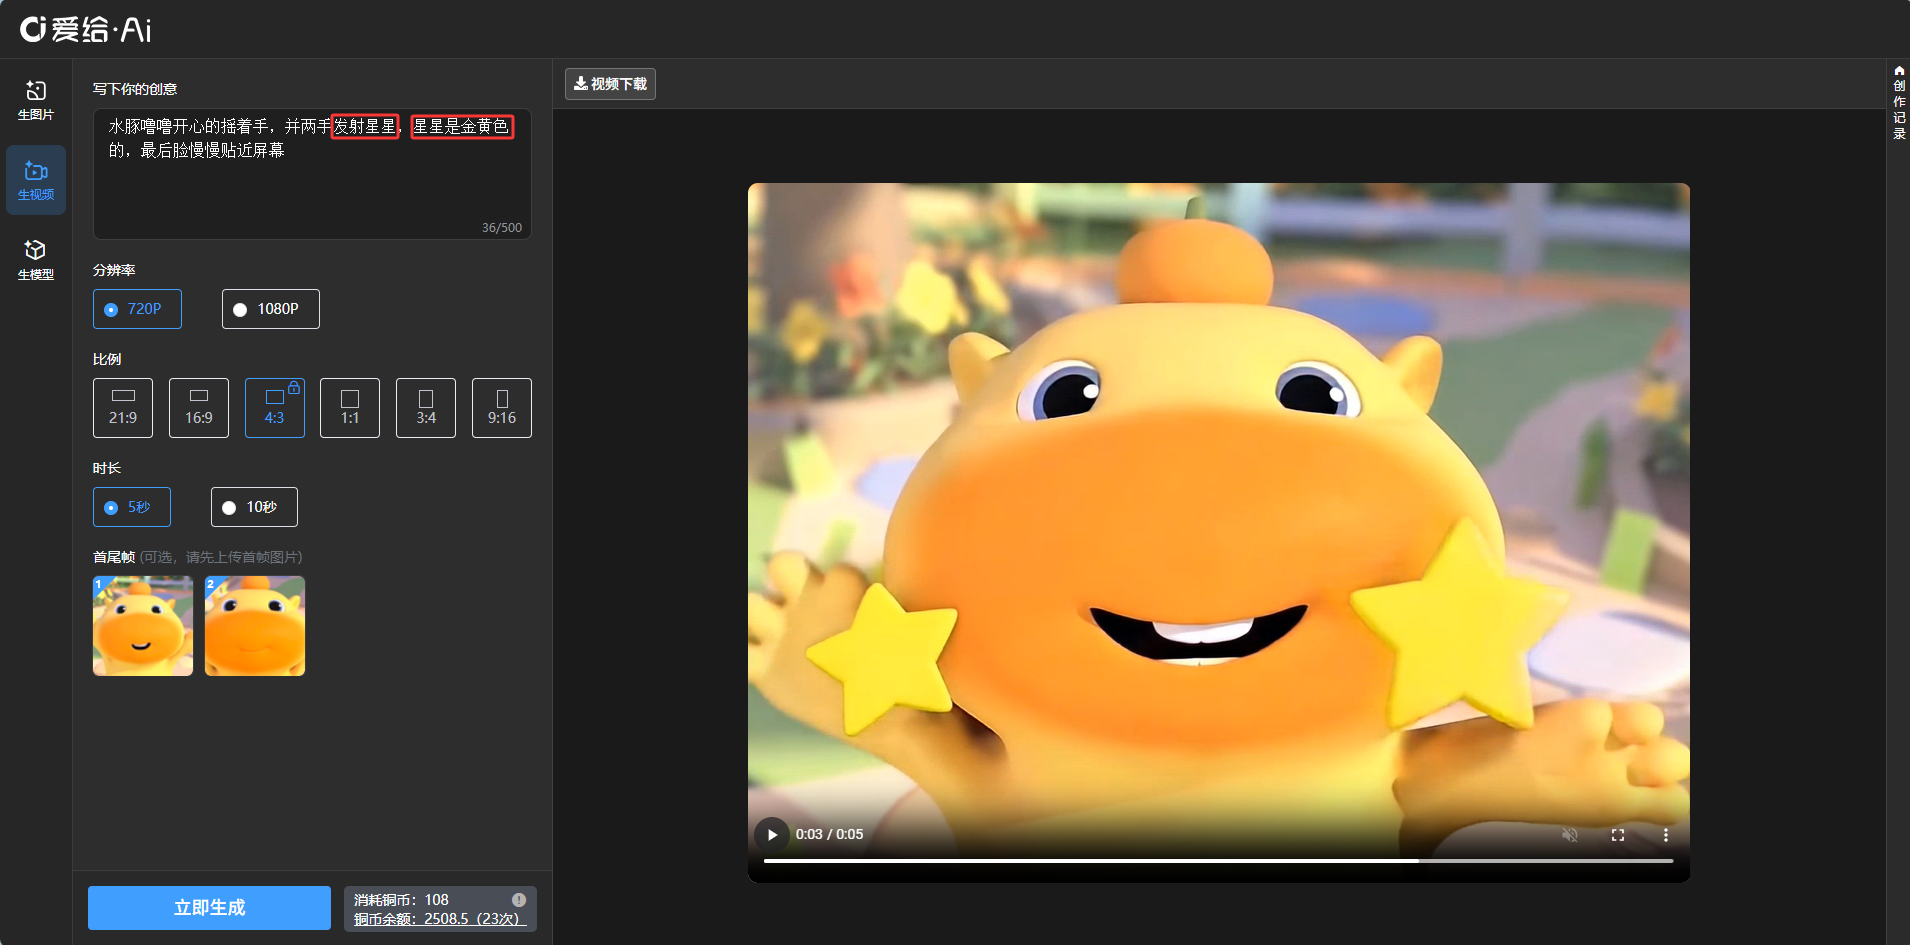This screenshot has width=1910, height=945.
Task: Click the 爱给·Ai logo
Action: point(86,29)
